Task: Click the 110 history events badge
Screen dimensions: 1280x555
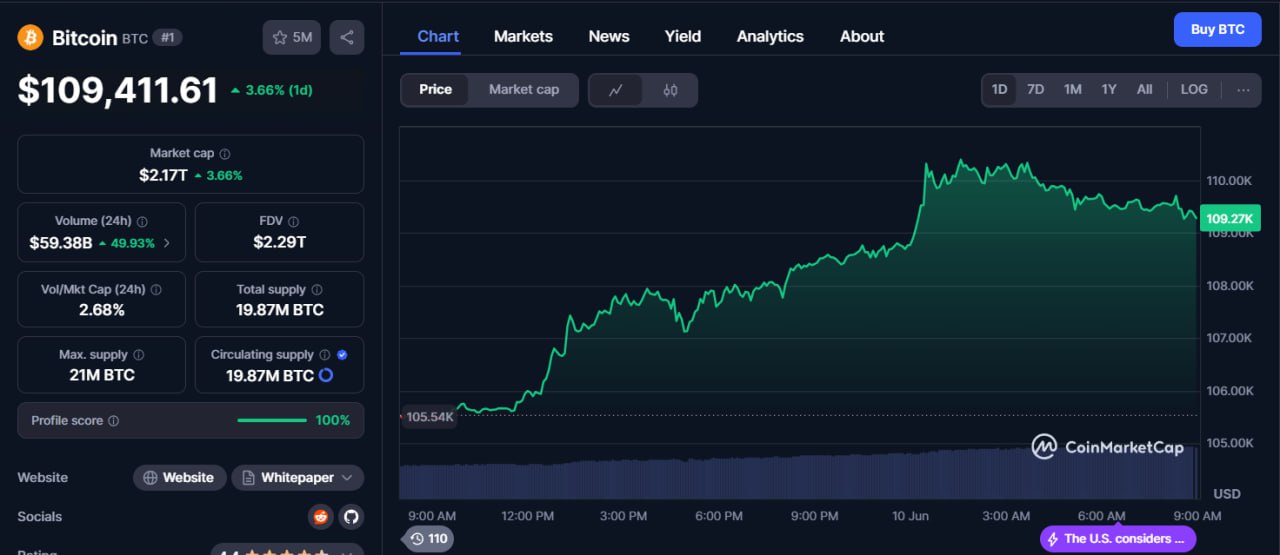Action: coord(428,539)
